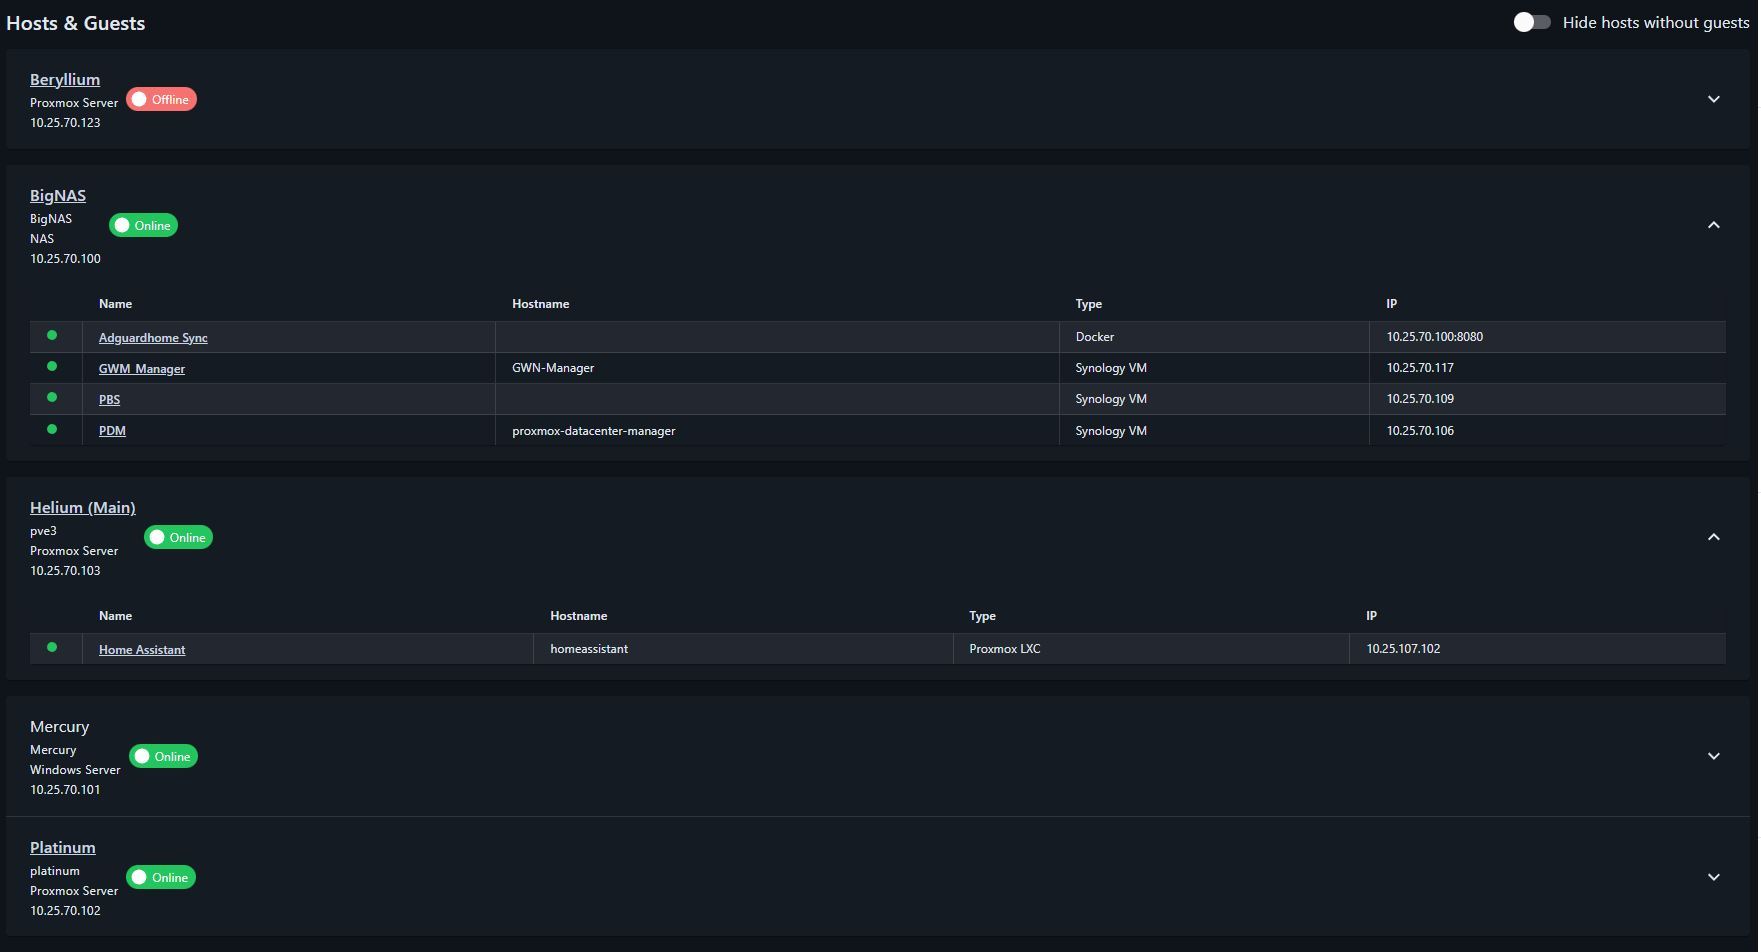The height and width of the screenshot is (952, 1761).
Task: Click the Offline status badge for Beryllium
Action: coord(161,99)
